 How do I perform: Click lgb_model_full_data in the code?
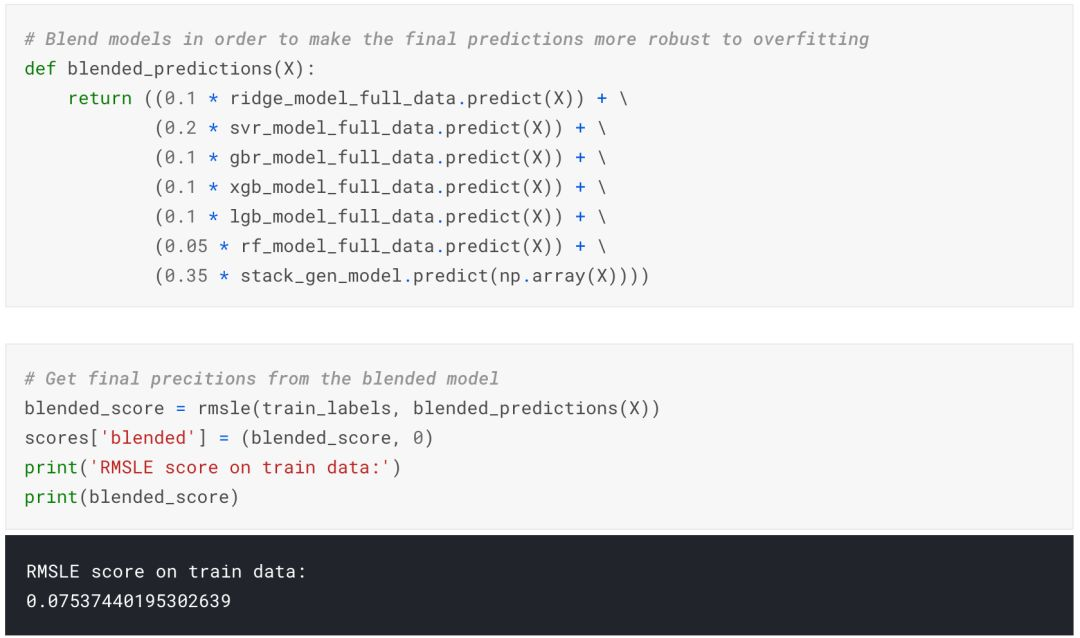tap(333, 217)
